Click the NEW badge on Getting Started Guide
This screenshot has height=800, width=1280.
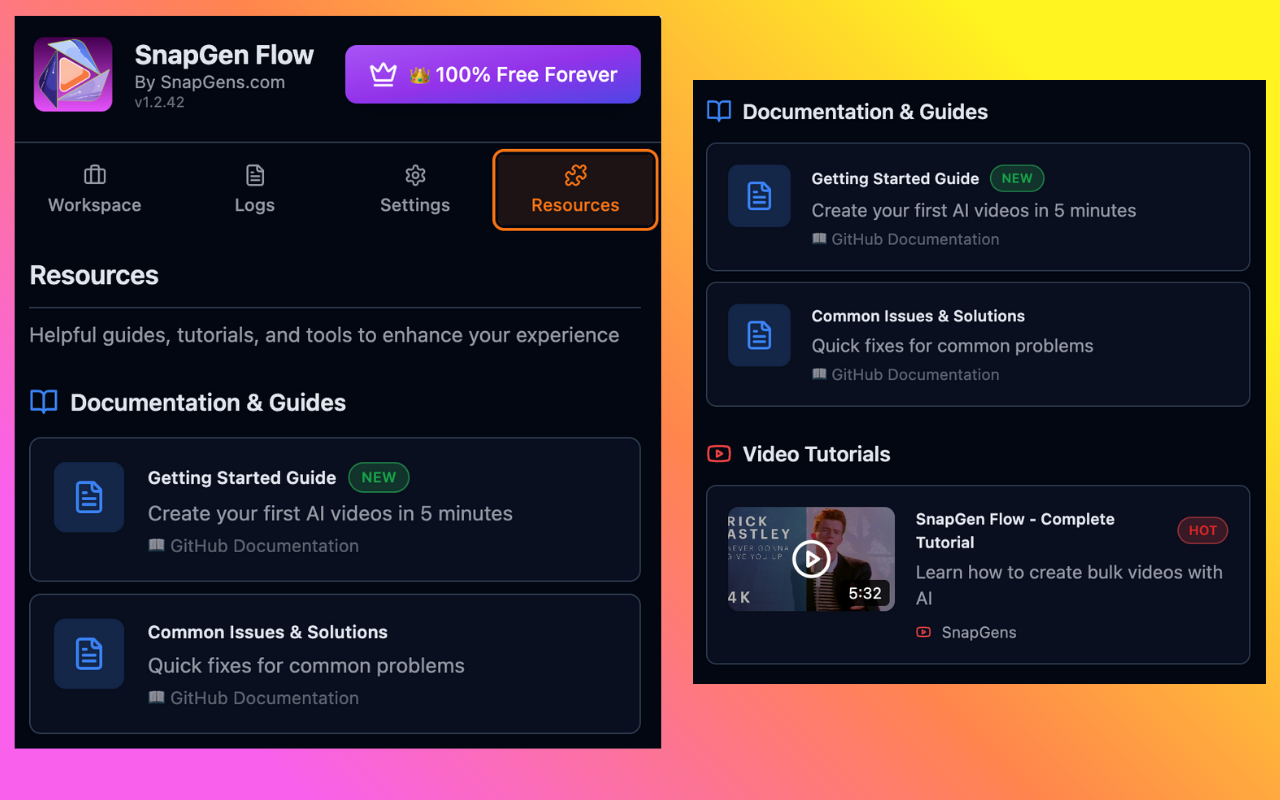click(x=378, y=477)
